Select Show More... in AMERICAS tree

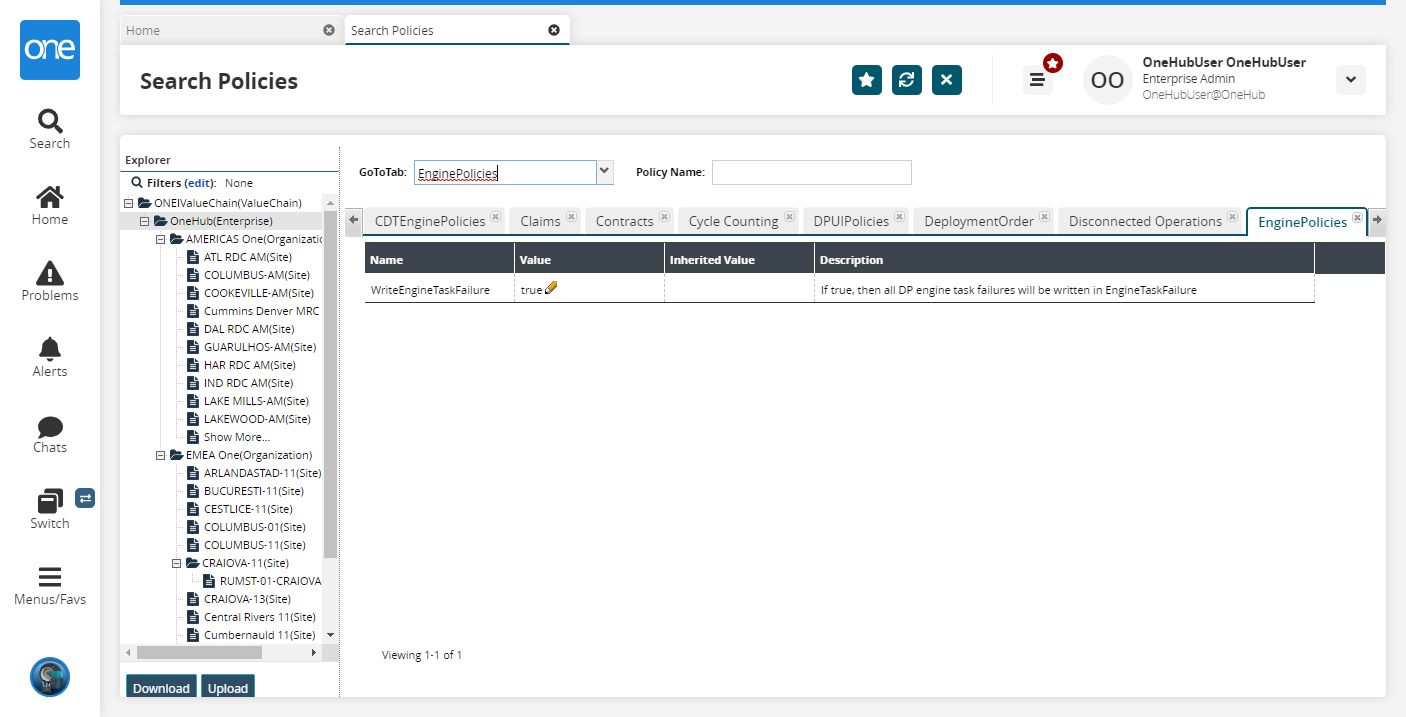236,437
